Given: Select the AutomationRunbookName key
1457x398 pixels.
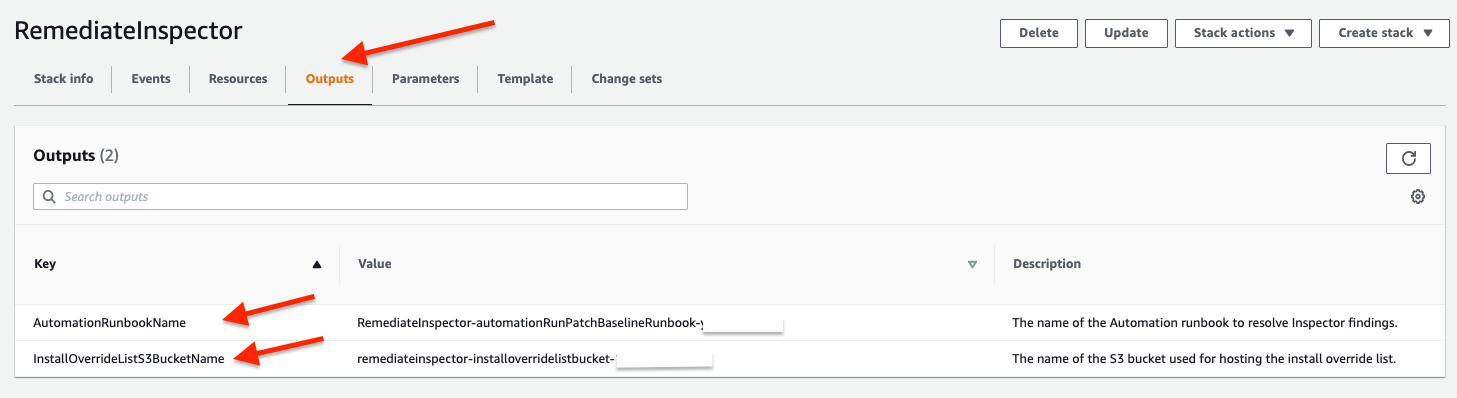Looking at the screenshot, I should pos(109,323).
